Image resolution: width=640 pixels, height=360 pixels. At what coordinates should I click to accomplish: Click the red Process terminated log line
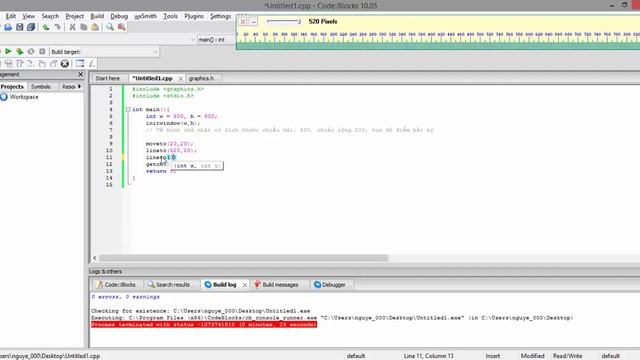point(204,325)
